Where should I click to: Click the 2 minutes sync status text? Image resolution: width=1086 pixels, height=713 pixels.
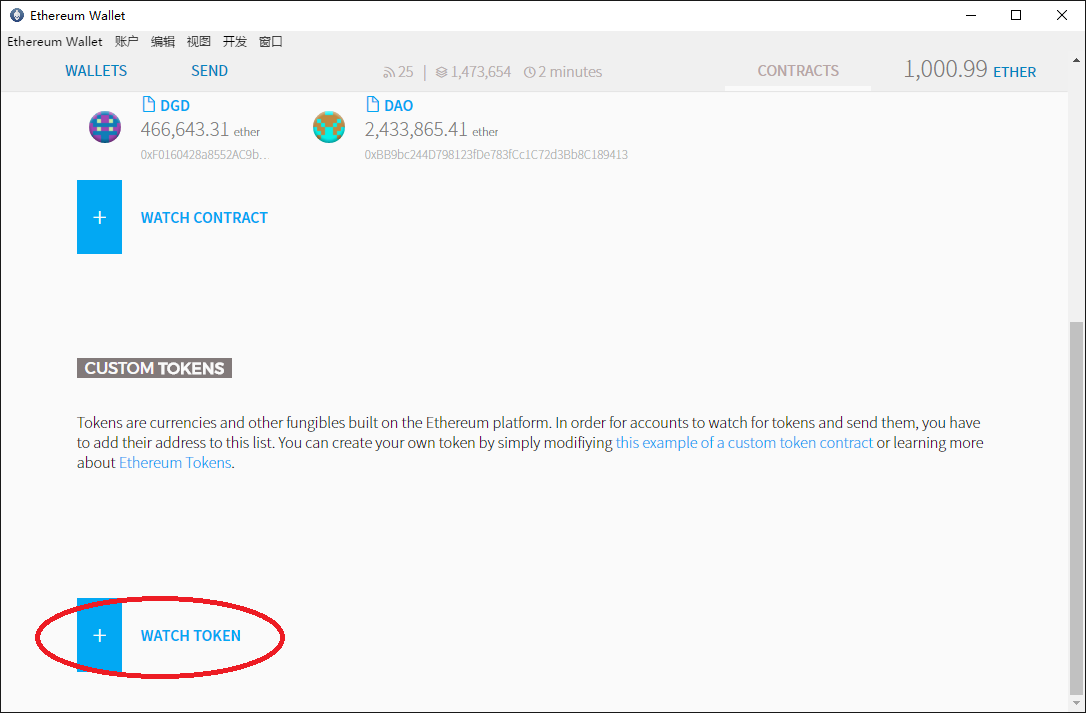570,72
